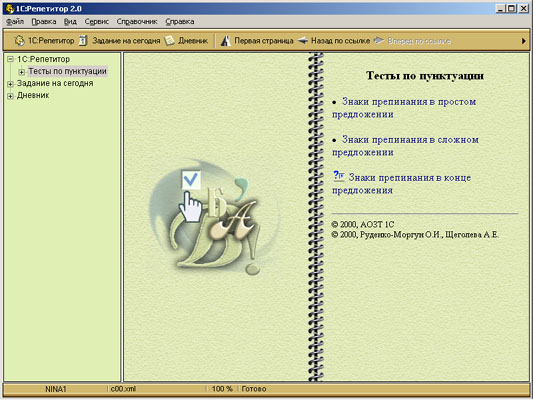533x400 pixels.
Task: Collapse the 1С:Репетитор tree root node
Action: (11, 59)
